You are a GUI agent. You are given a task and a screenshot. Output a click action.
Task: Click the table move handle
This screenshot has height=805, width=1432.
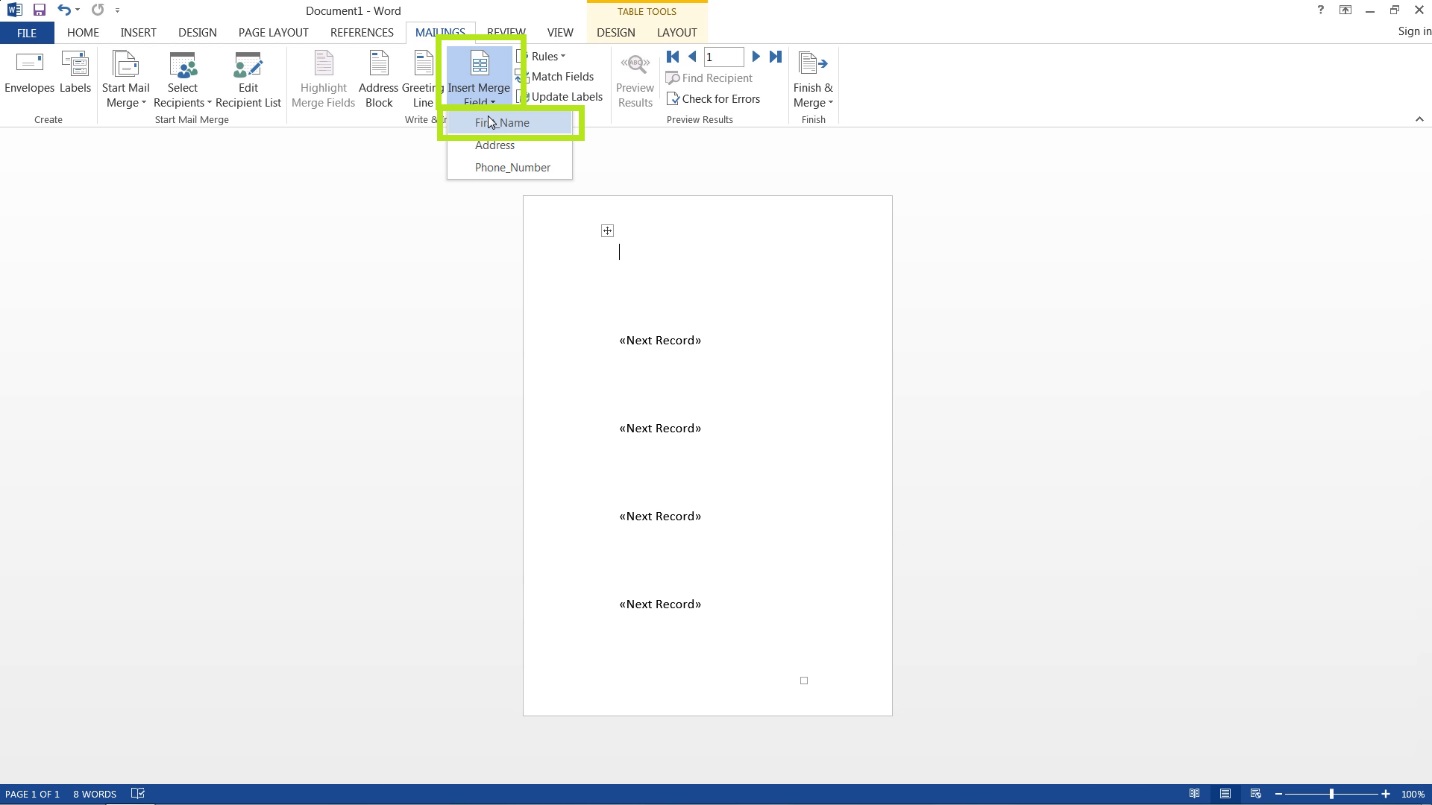coord(607,231)
